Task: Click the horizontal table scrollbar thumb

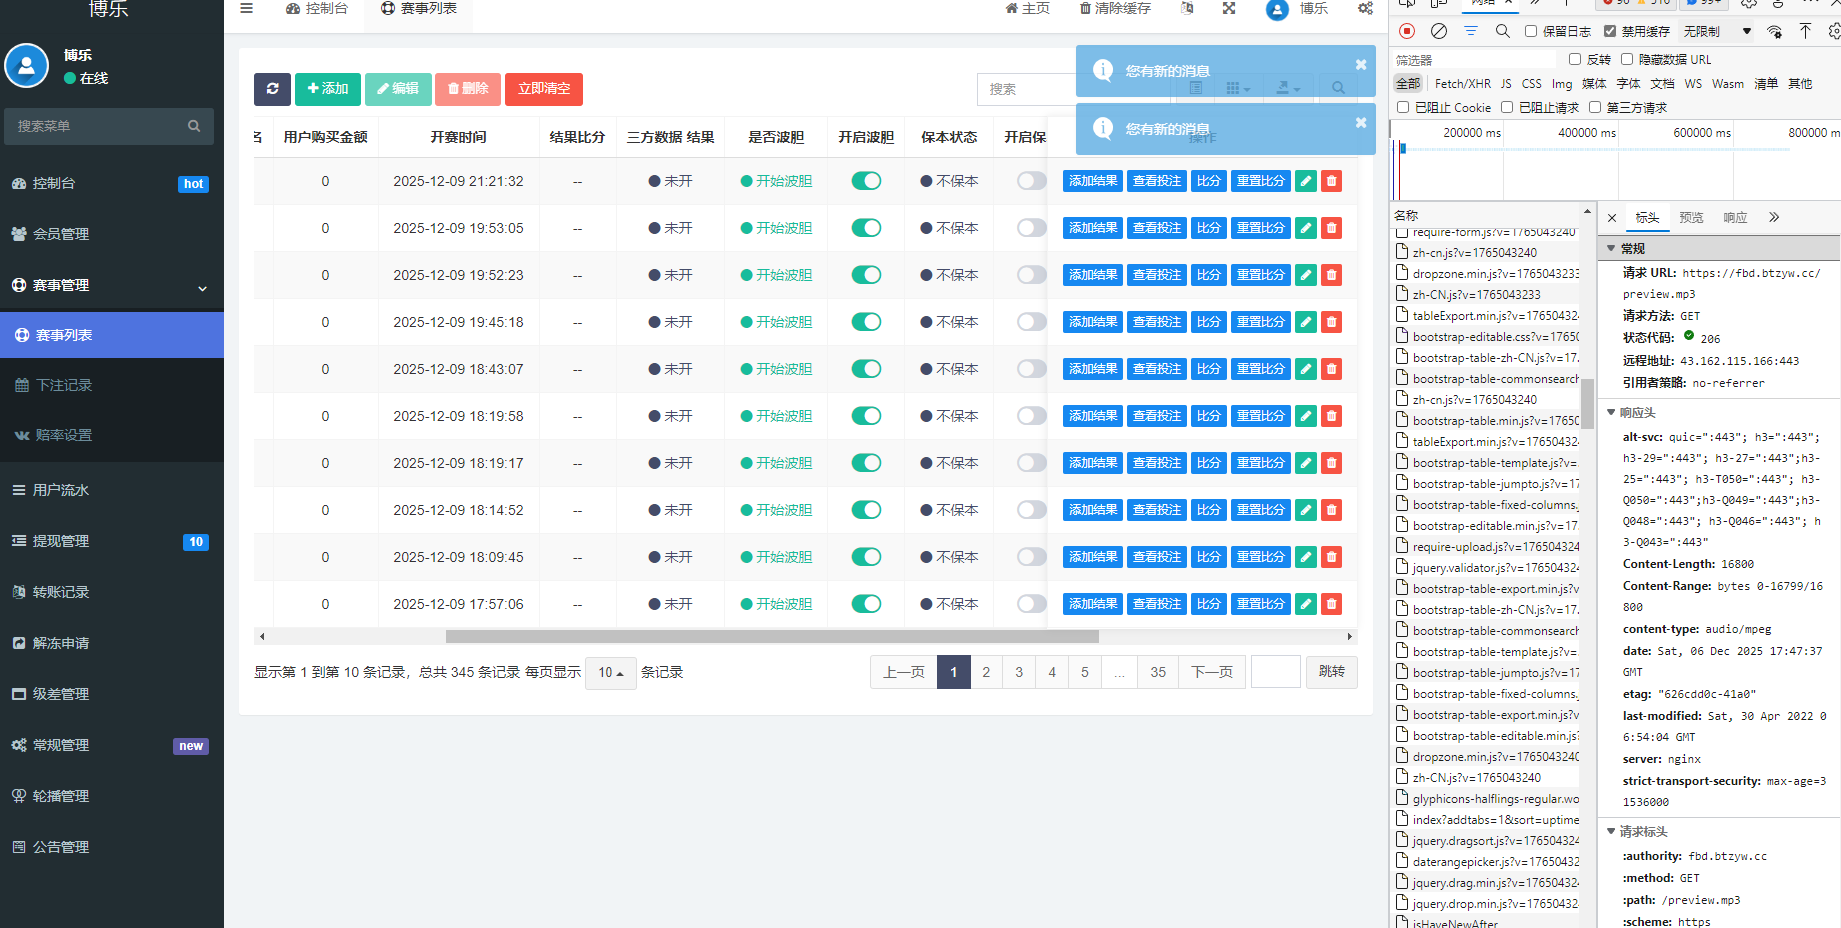Action: coord(772,636)
